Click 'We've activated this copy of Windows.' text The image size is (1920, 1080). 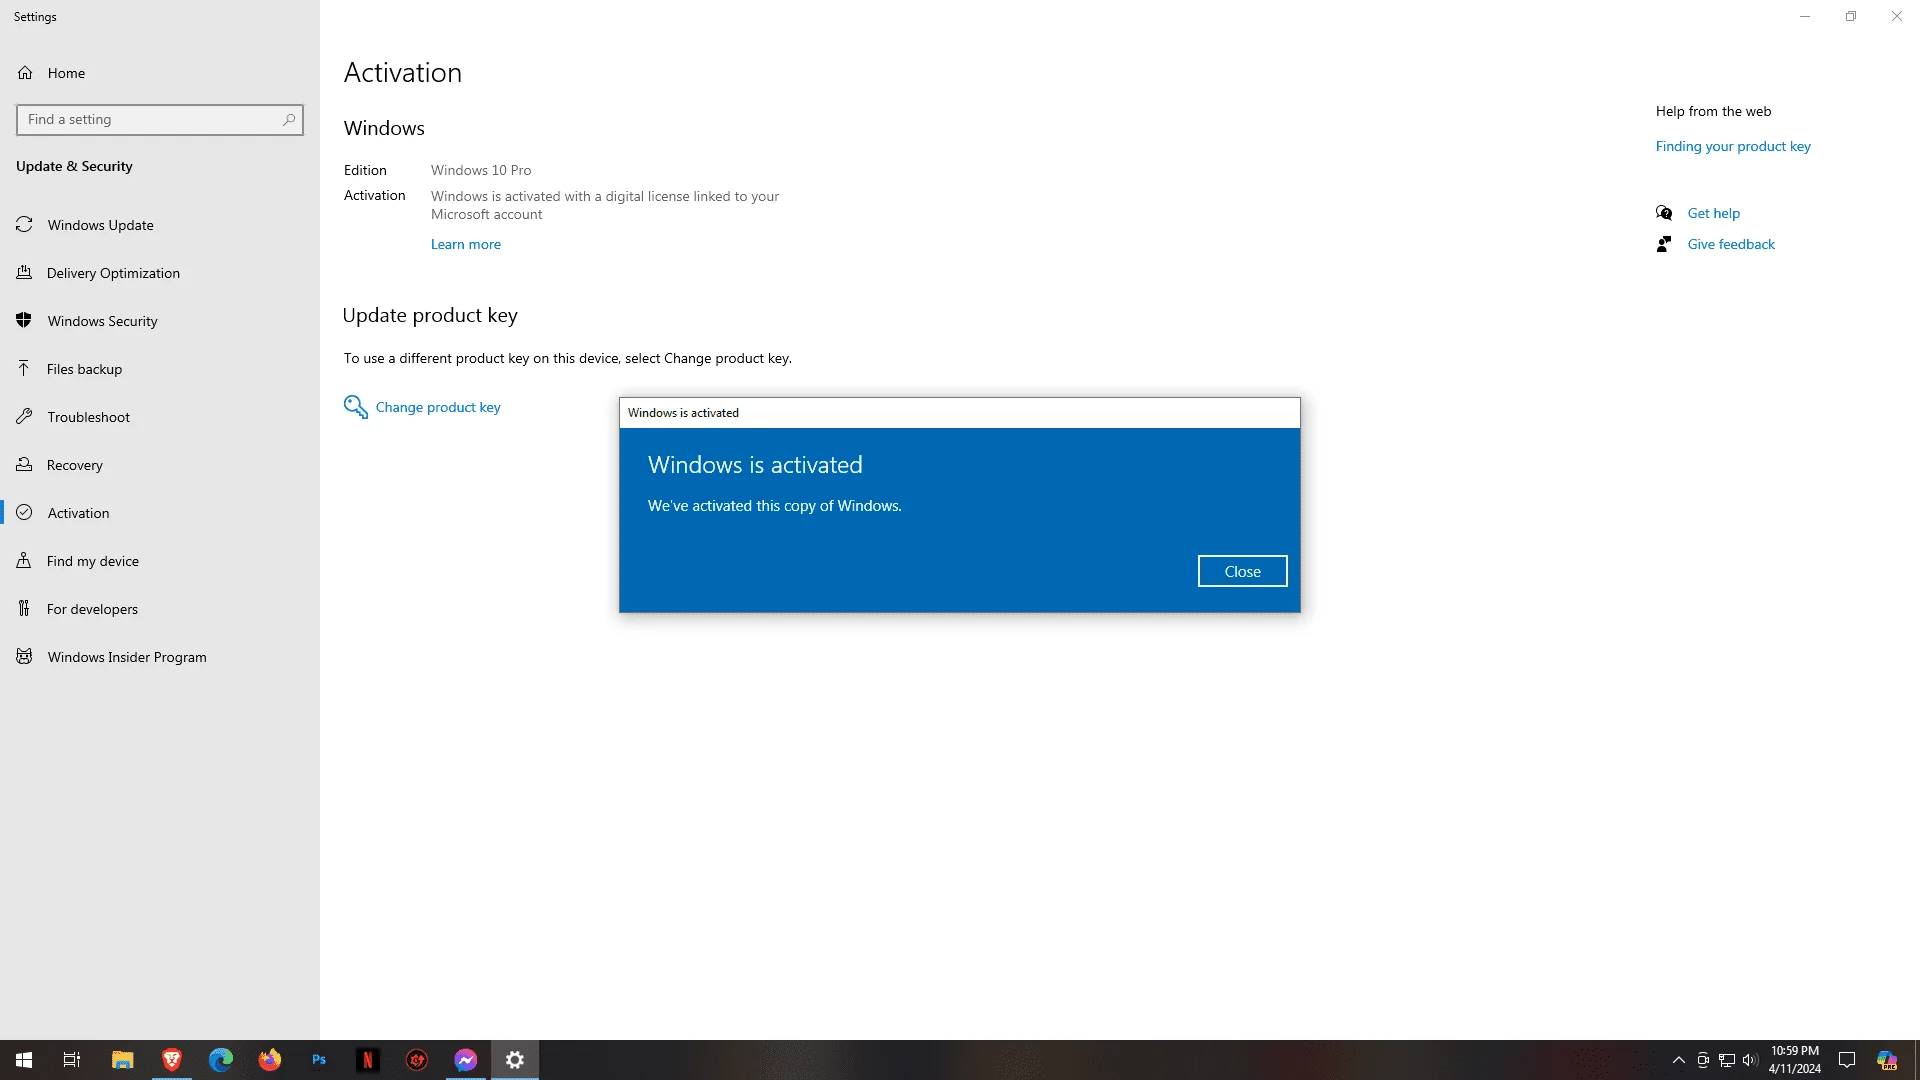pyautogui.click(x=775, y=506)
